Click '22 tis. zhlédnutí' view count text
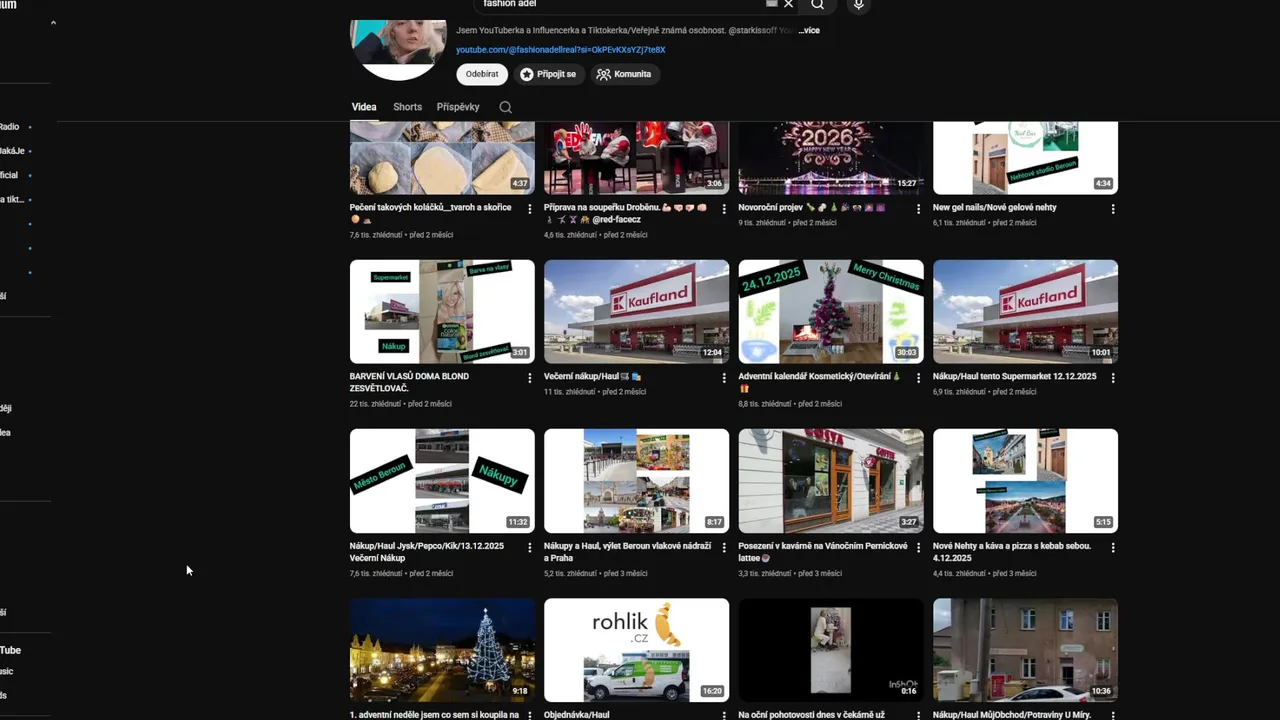Image resolution: width=1280 pixels, height=720 pixels. coord(375,404)
